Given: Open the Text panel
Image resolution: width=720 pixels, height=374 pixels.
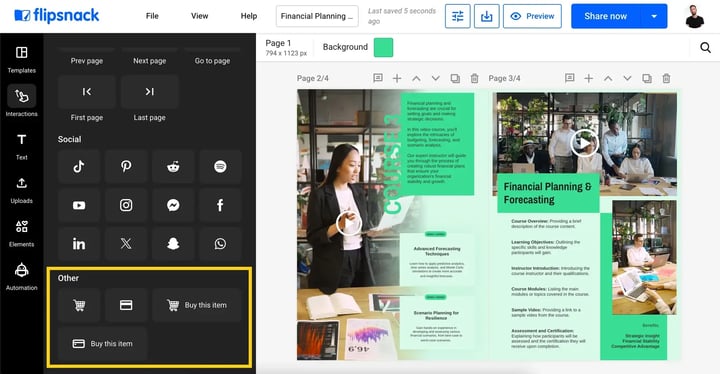Looking at the screenshot, I should pos(22,147).
